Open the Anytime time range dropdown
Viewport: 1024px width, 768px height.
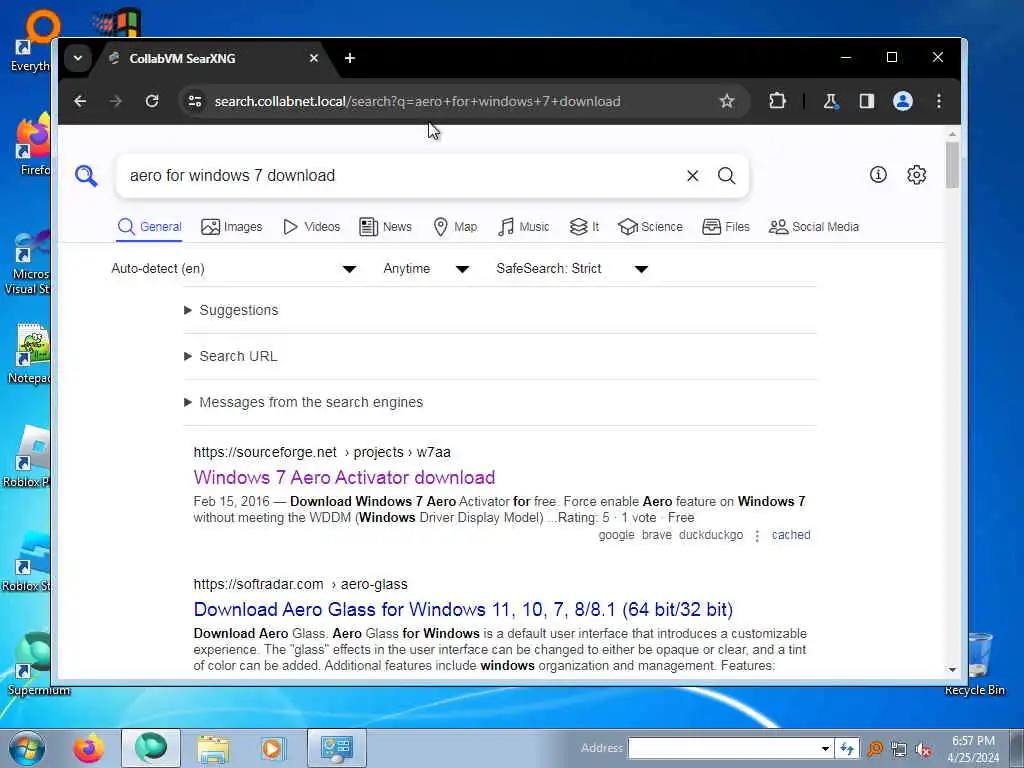pos(426,268)
